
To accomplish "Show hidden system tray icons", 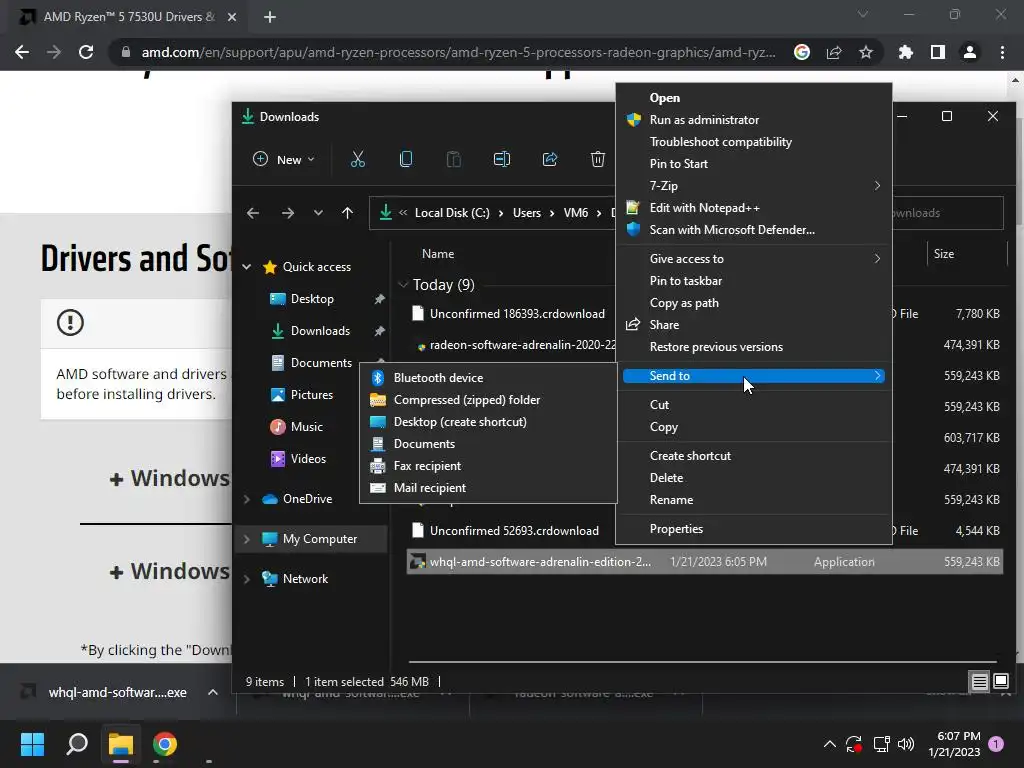I will (x=829, y=744).
